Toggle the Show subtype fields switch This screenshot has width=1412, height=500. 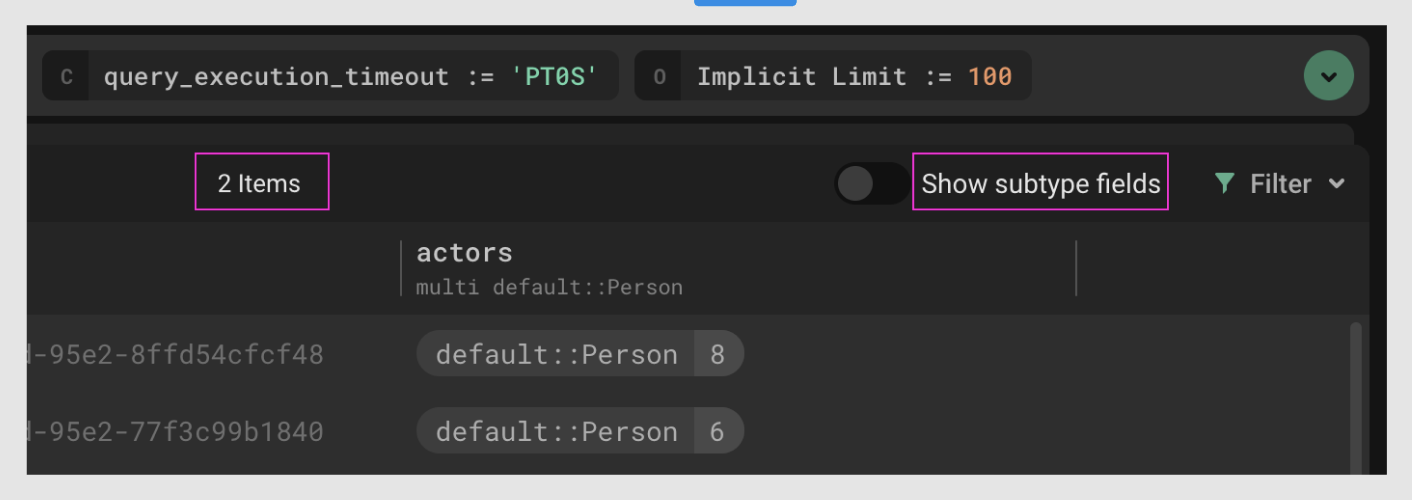click(872, 184)
